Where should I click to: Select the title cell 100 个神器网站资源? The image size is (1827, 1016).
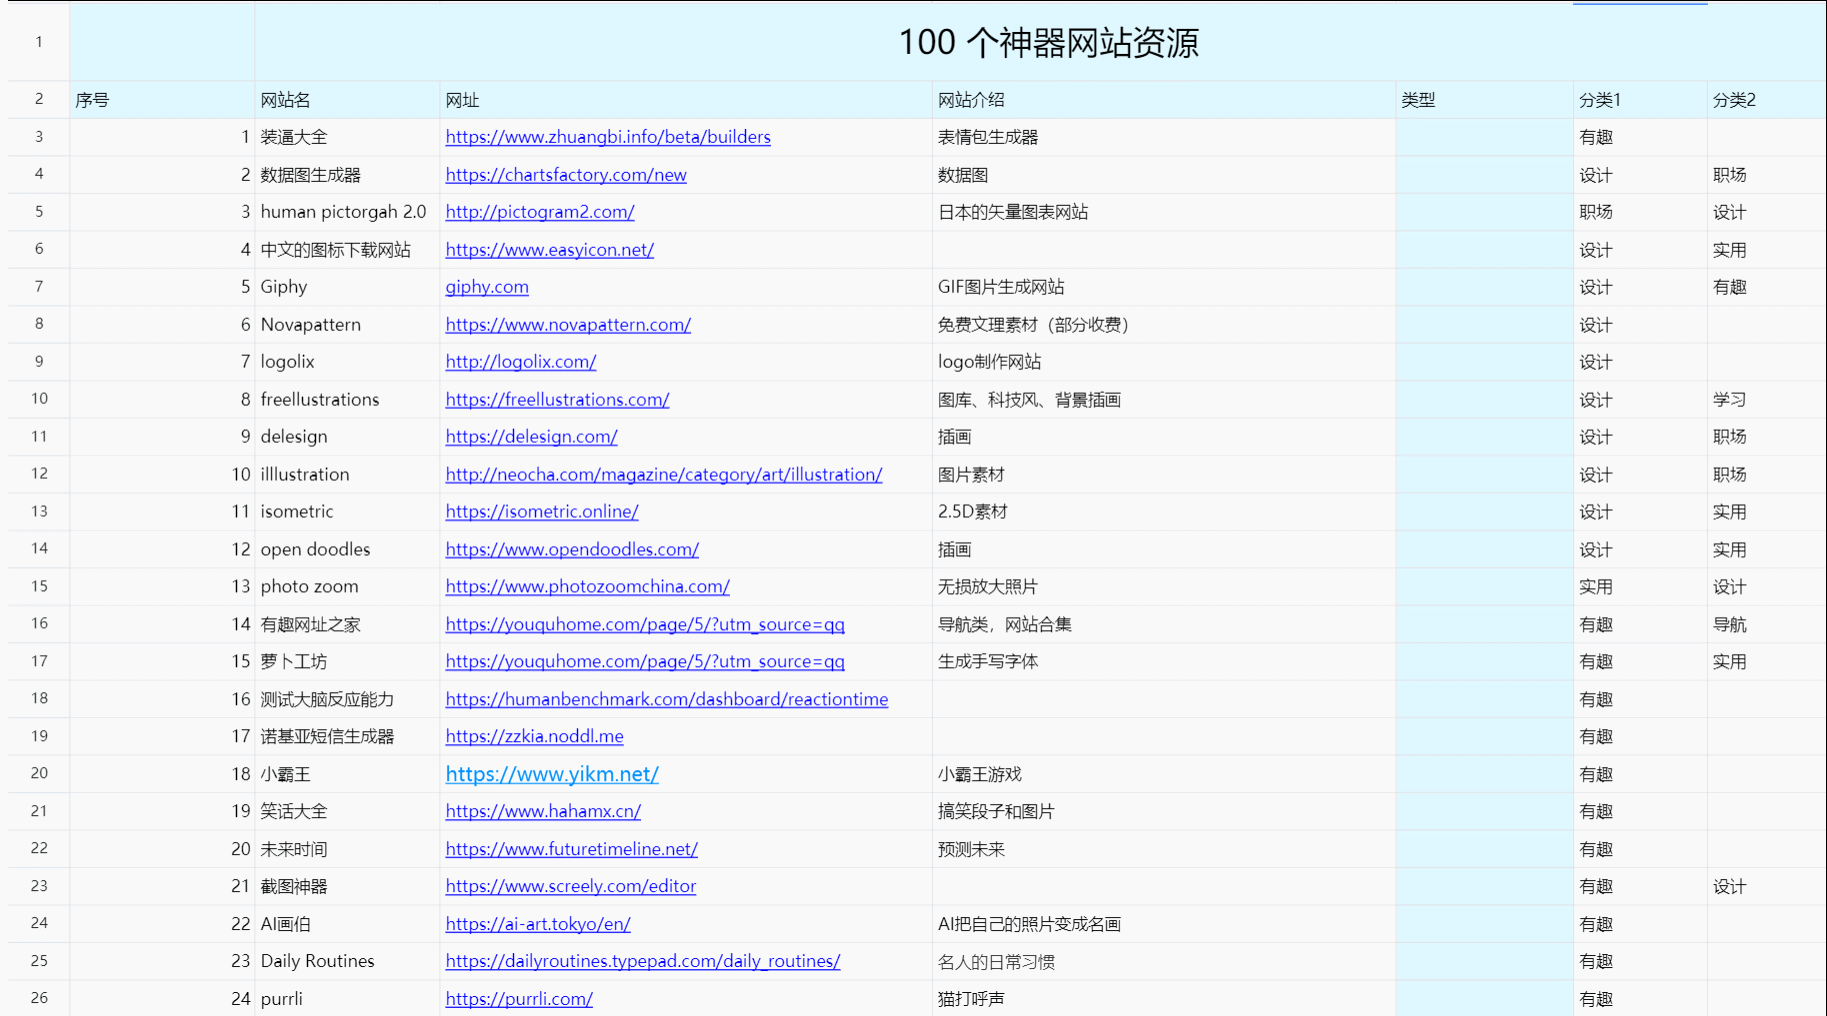tap(1049, 42)
